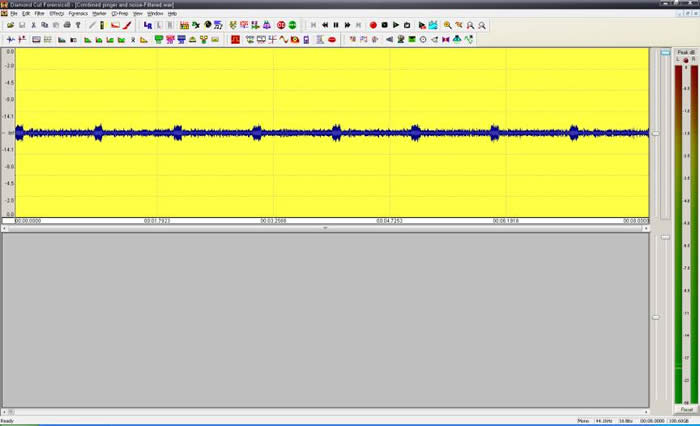Click the yellow Zoom In magnifier
The height and width of the screenshot is (426, 700).
447,25
